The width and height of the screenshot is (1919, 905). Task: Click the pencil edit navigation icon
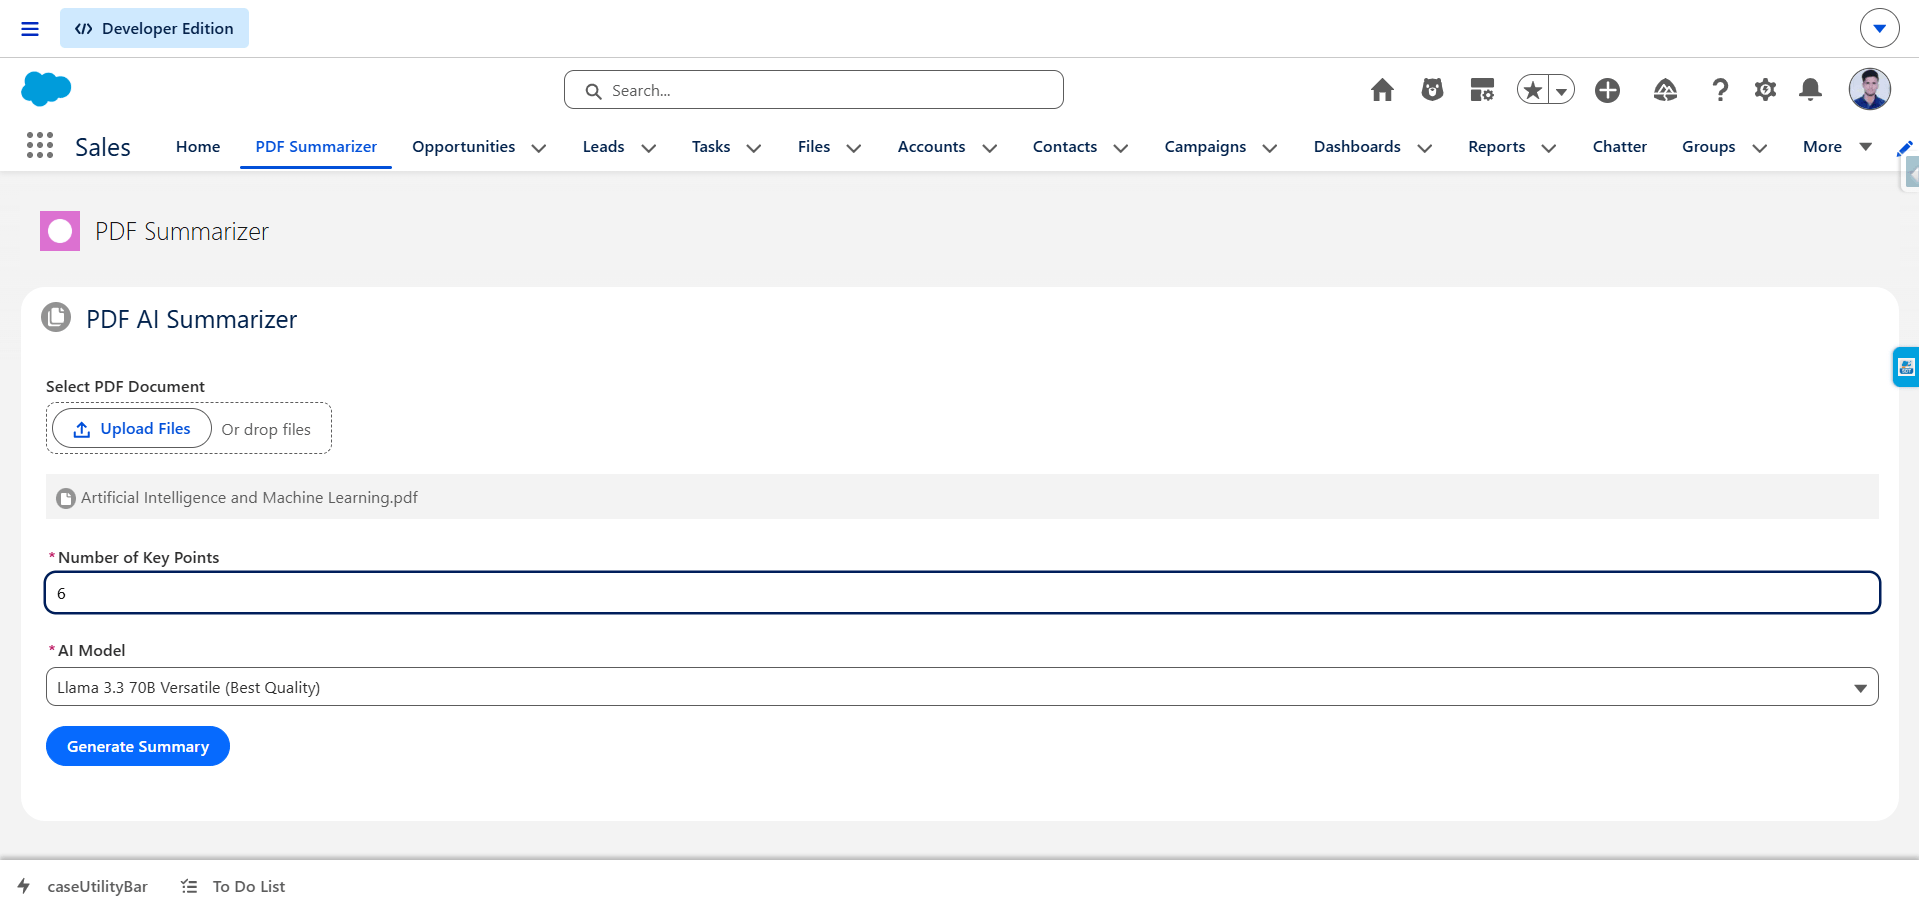(x=1905, y=148)
